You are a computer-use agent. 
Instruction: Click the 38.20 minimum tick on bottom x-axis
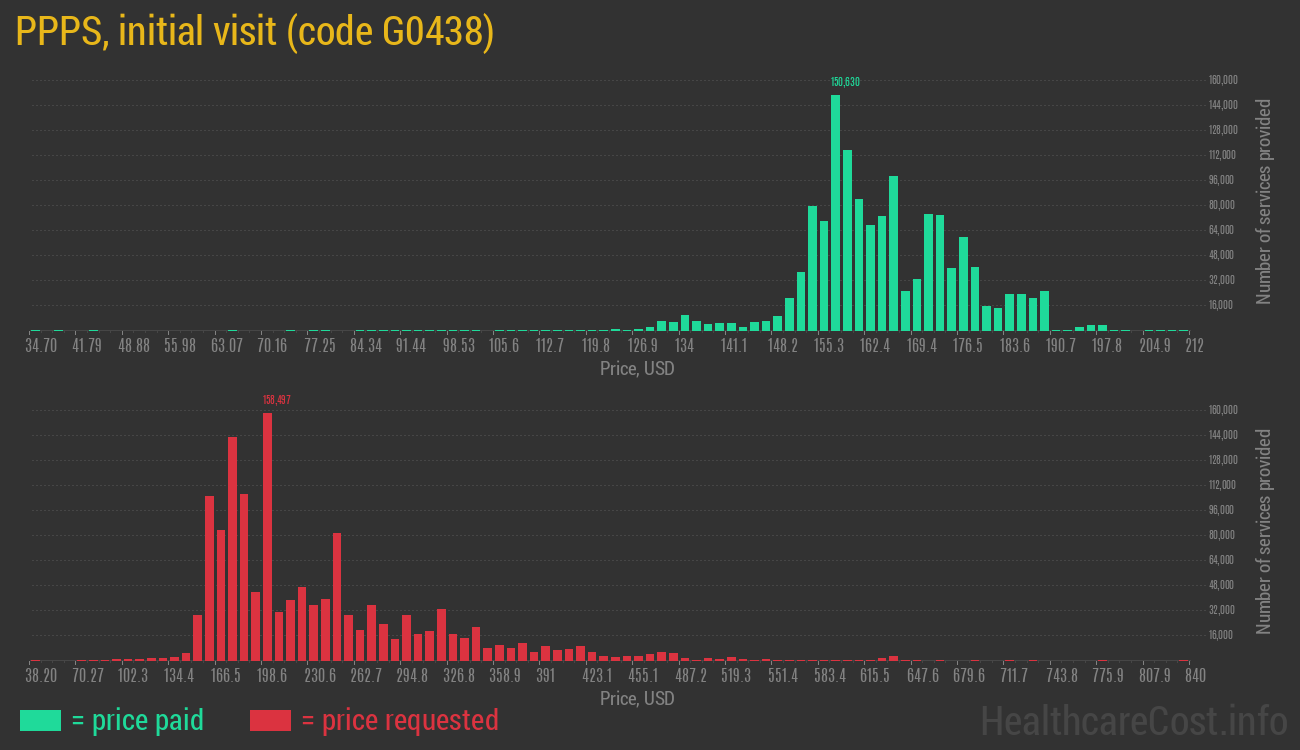41,676
